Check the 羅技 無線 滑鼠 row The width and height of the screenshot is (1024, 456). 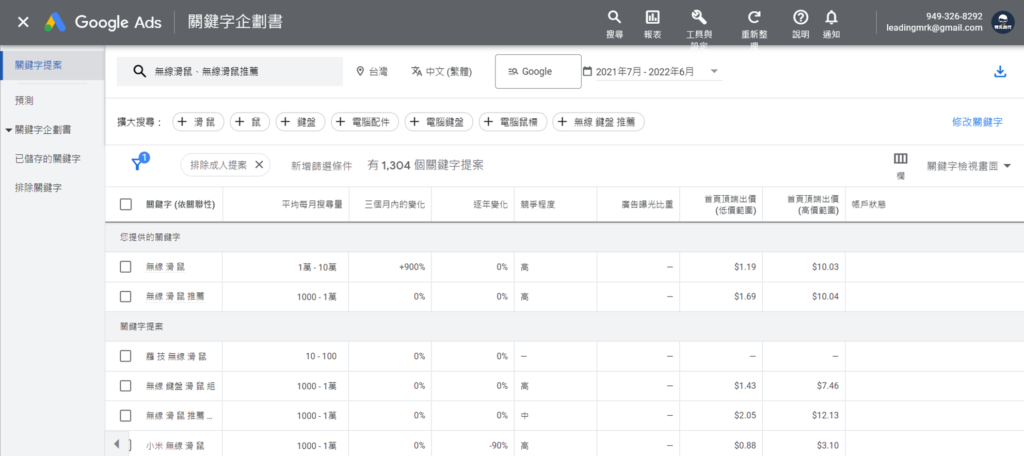tap(126, 356)
